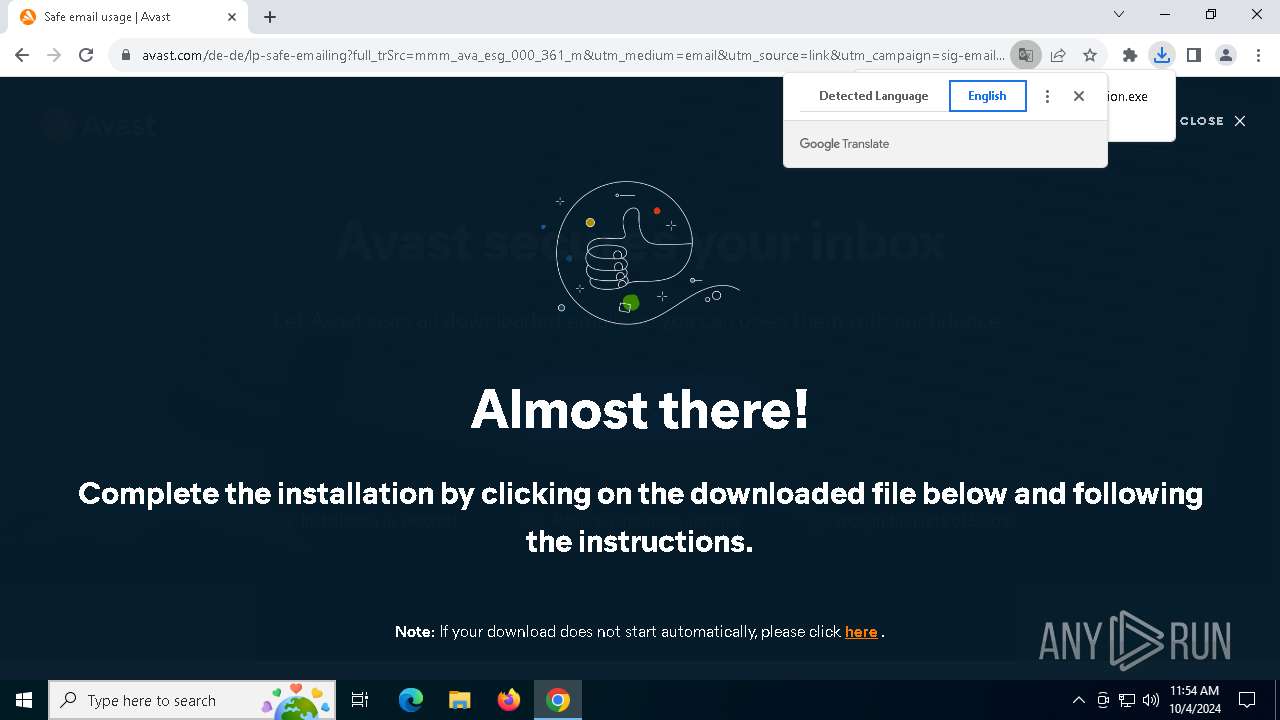Open the volume tray icon

click(1151, 700)
